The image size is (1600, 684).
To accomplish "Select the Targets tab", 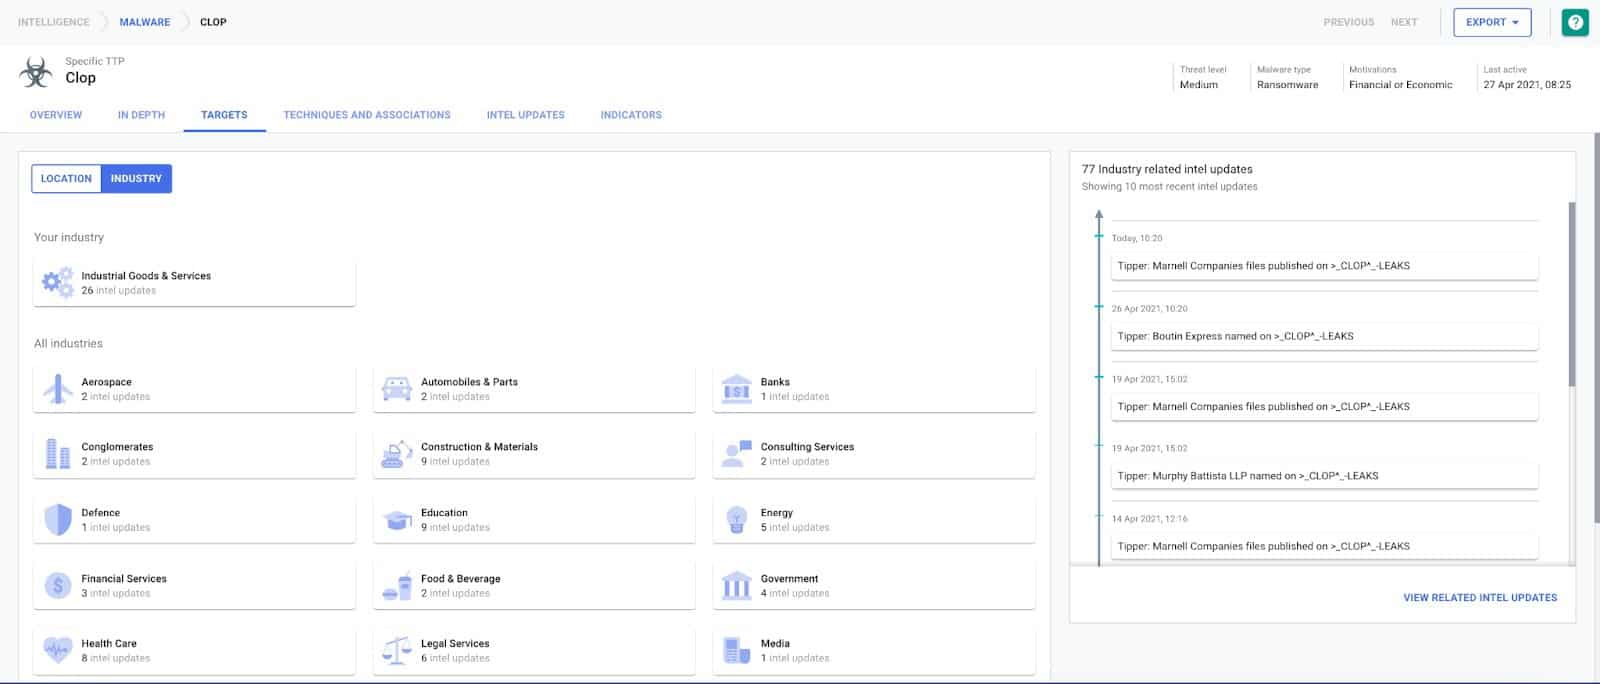I will click(224, 115).
